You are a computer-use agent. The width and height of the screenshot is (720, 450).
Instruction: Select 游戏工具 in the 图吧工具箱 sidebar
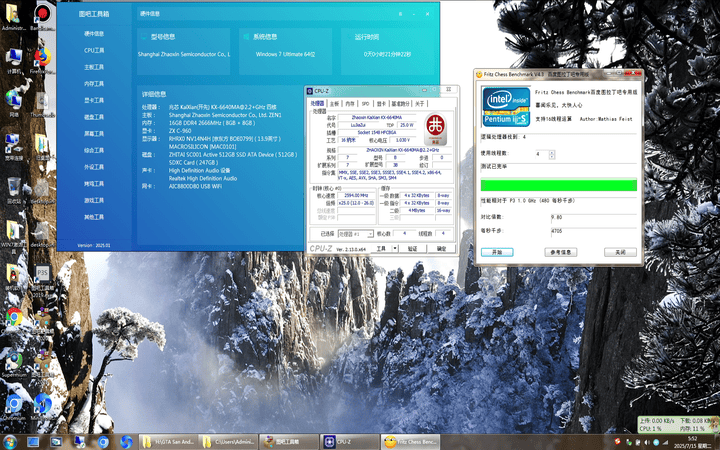click(x=94, y=200)
